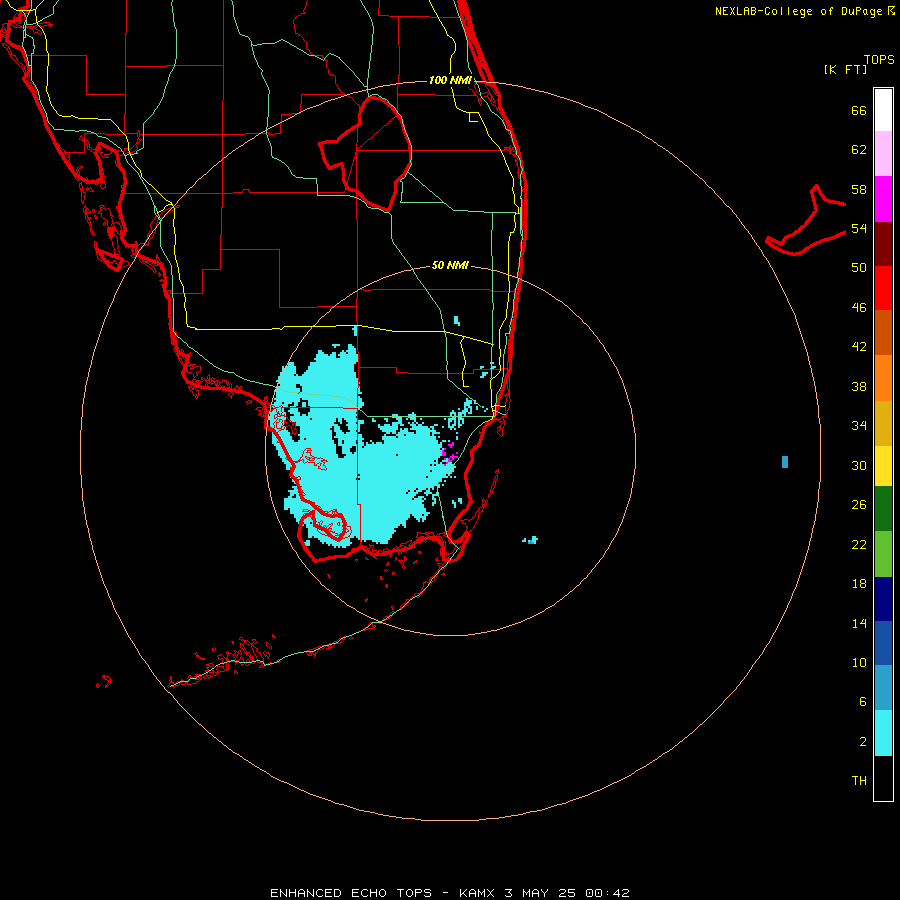Click the "22" scale value

tap(859, 544)
